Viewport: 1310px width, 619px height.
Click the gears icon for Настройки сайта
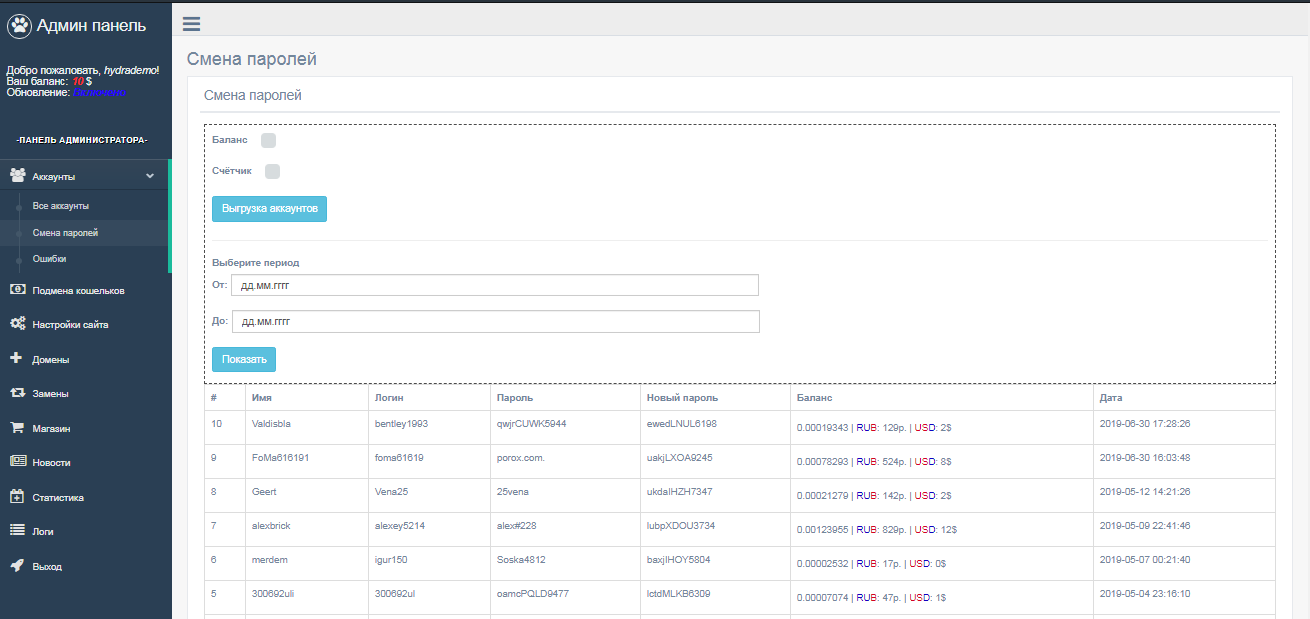coord(17,324)
